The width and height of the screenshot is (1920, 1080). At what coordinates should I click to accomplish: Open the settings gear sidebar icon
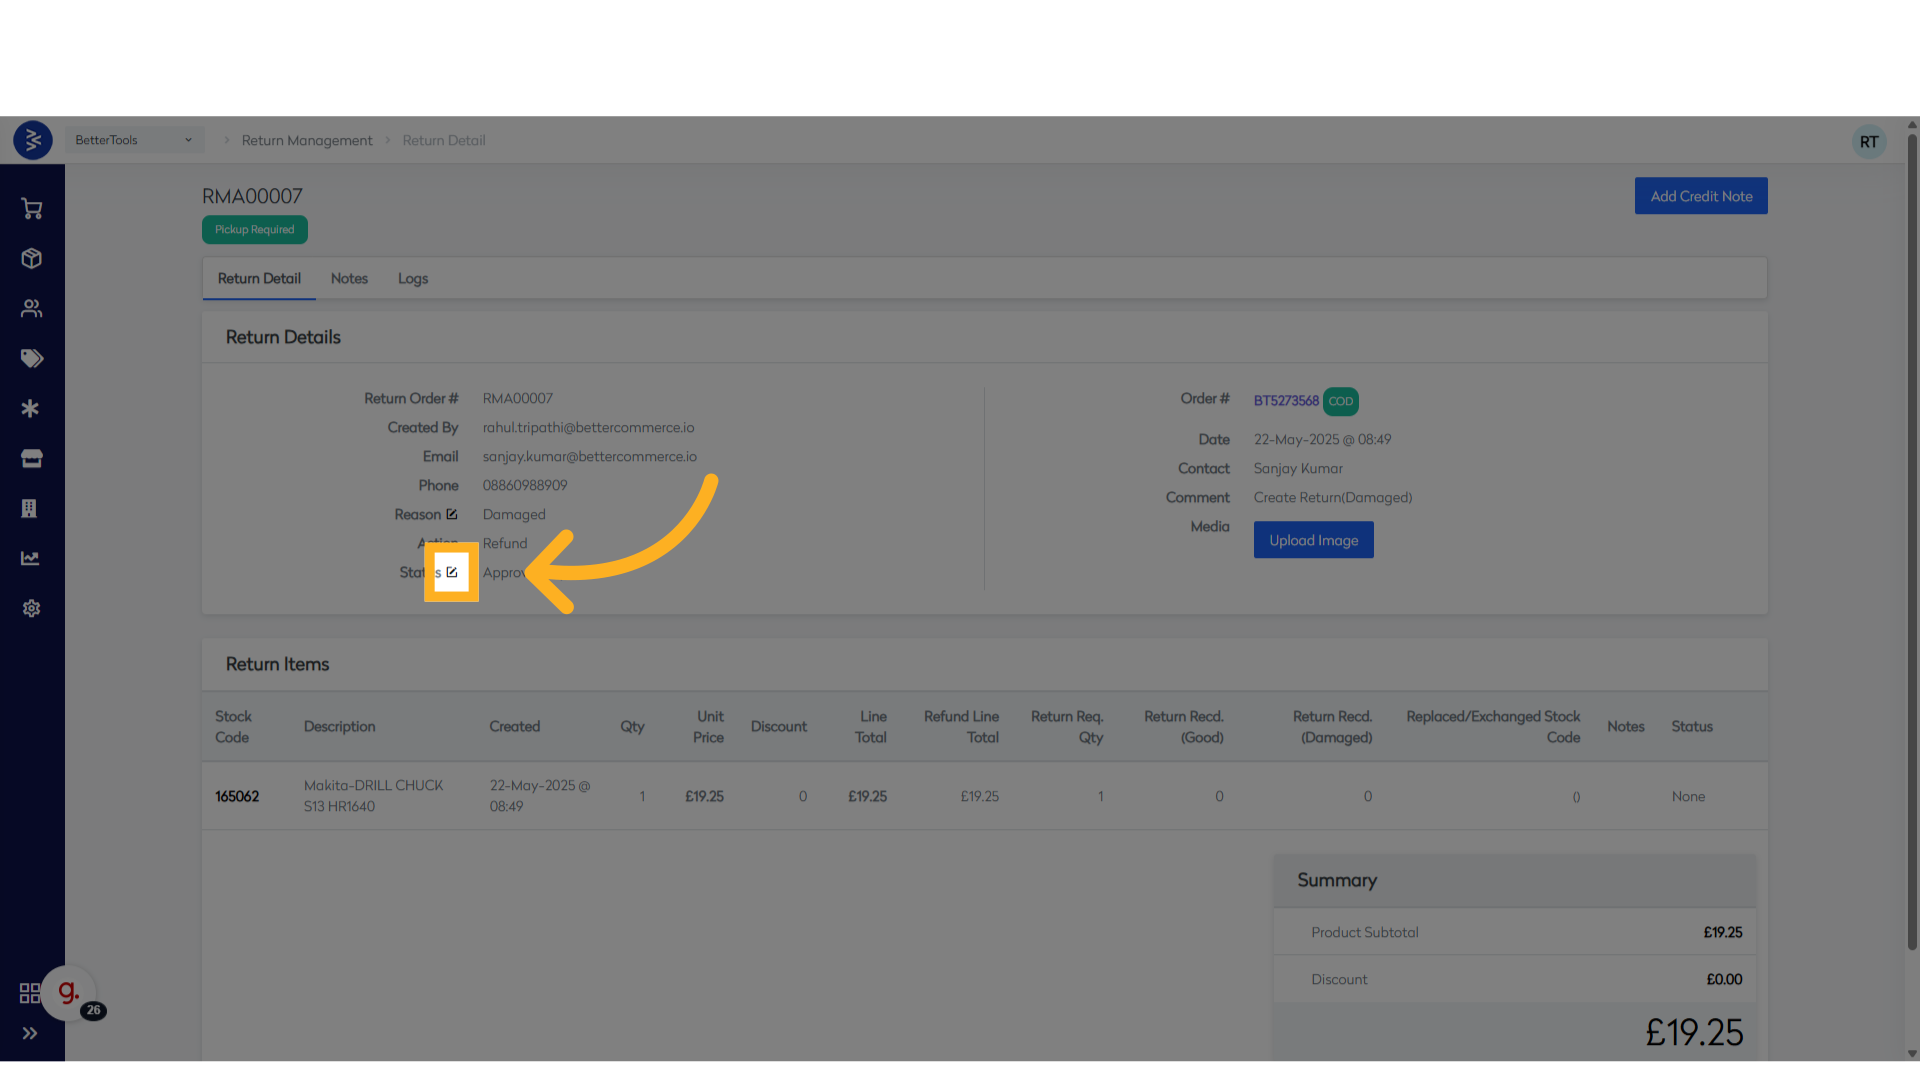(x=31, y=608)
